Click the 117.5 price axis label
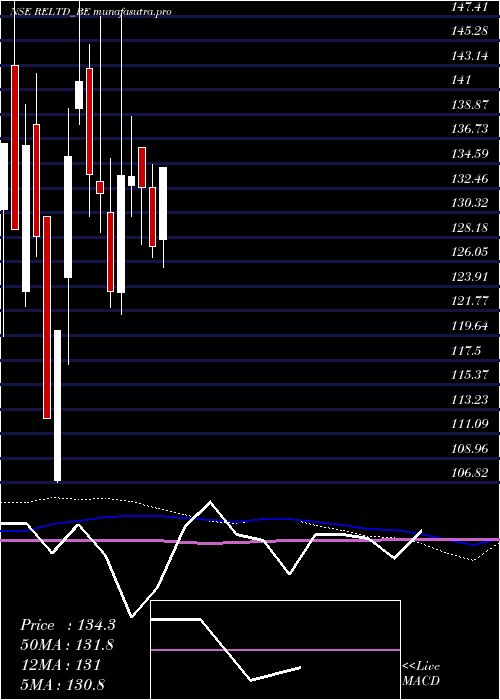Viewport: 500px width, 700px height. coord(464,351)
